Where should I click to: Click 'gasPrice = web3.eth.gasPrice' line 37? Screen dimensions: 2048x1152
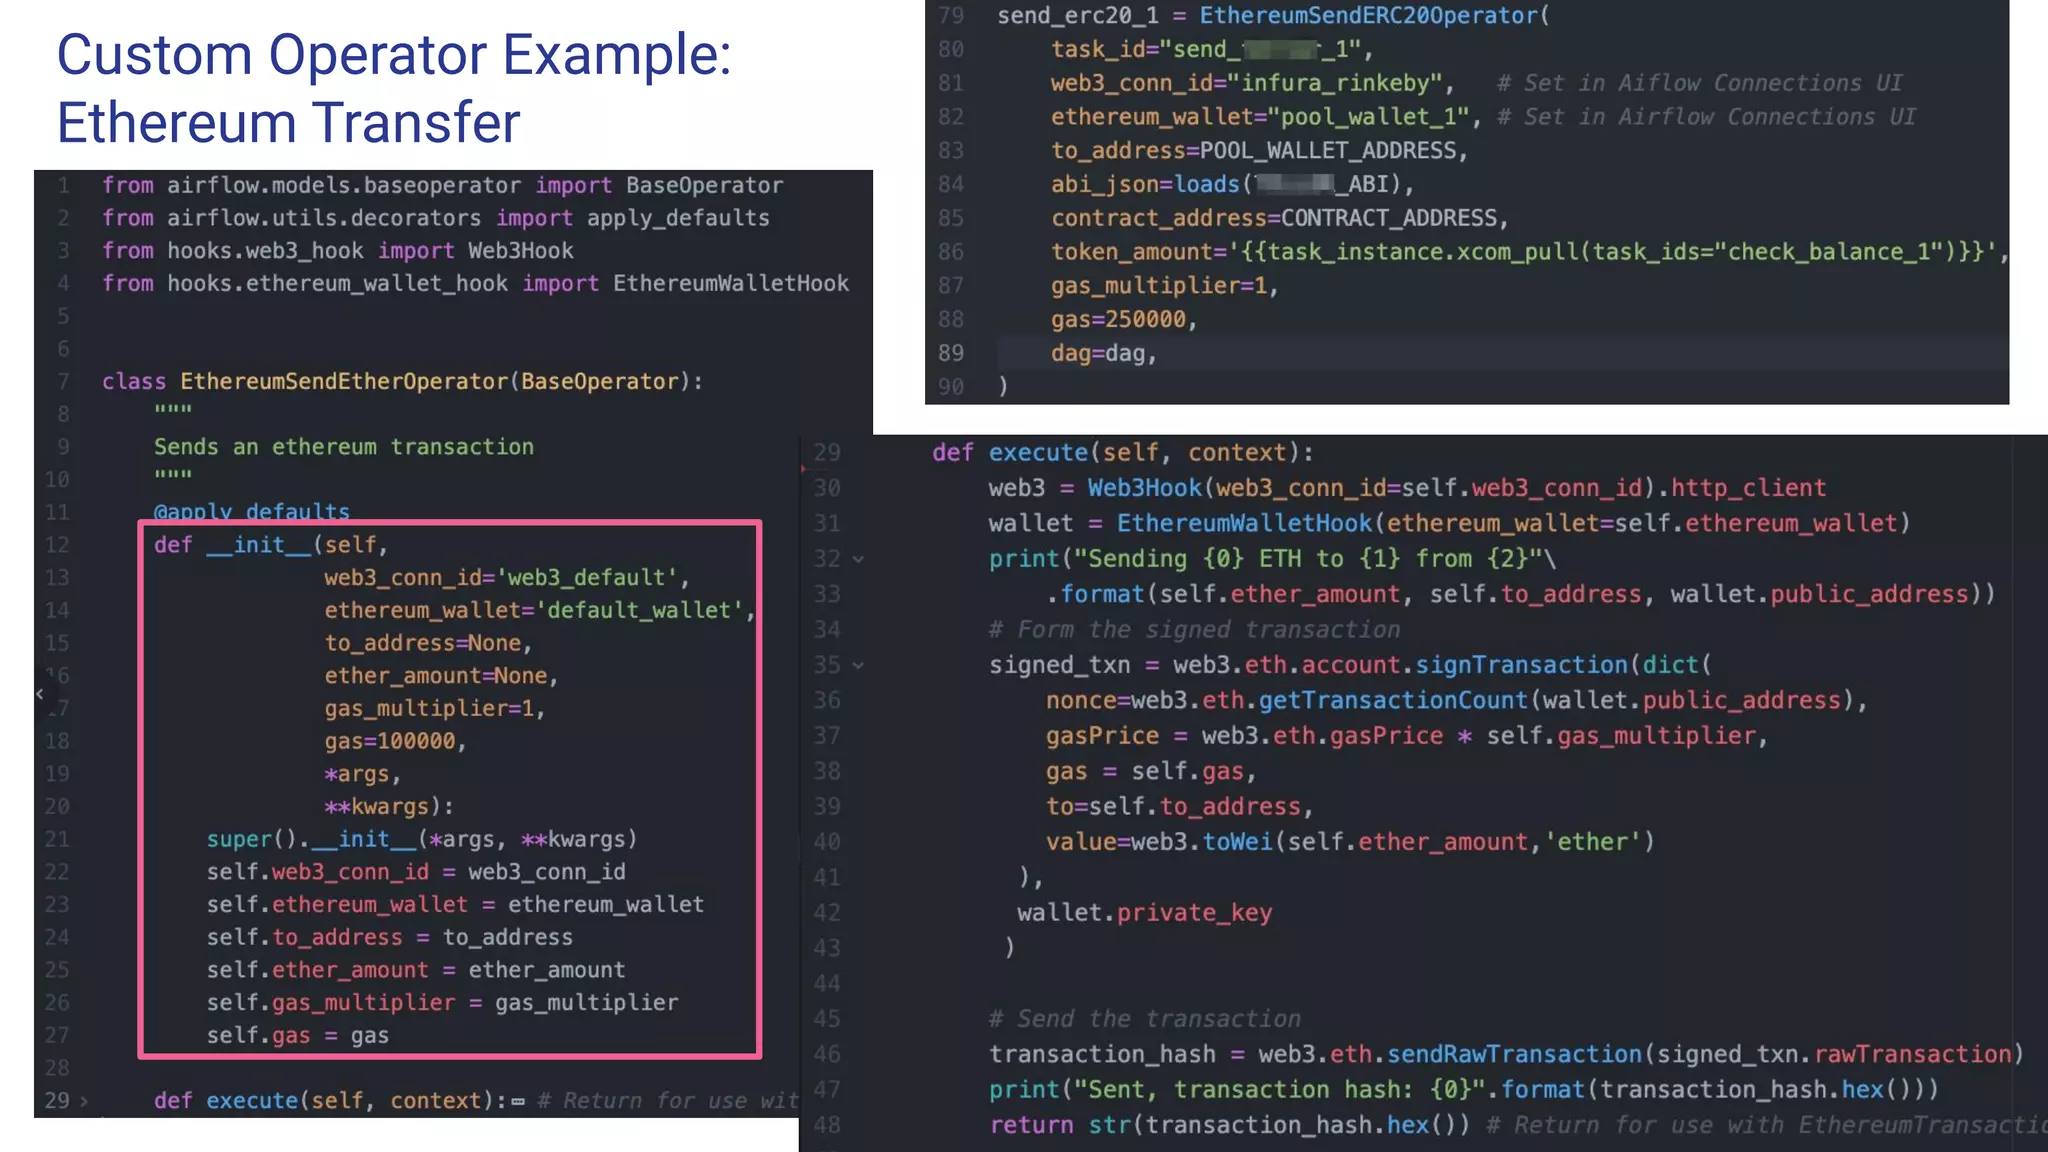[1407, 736]
